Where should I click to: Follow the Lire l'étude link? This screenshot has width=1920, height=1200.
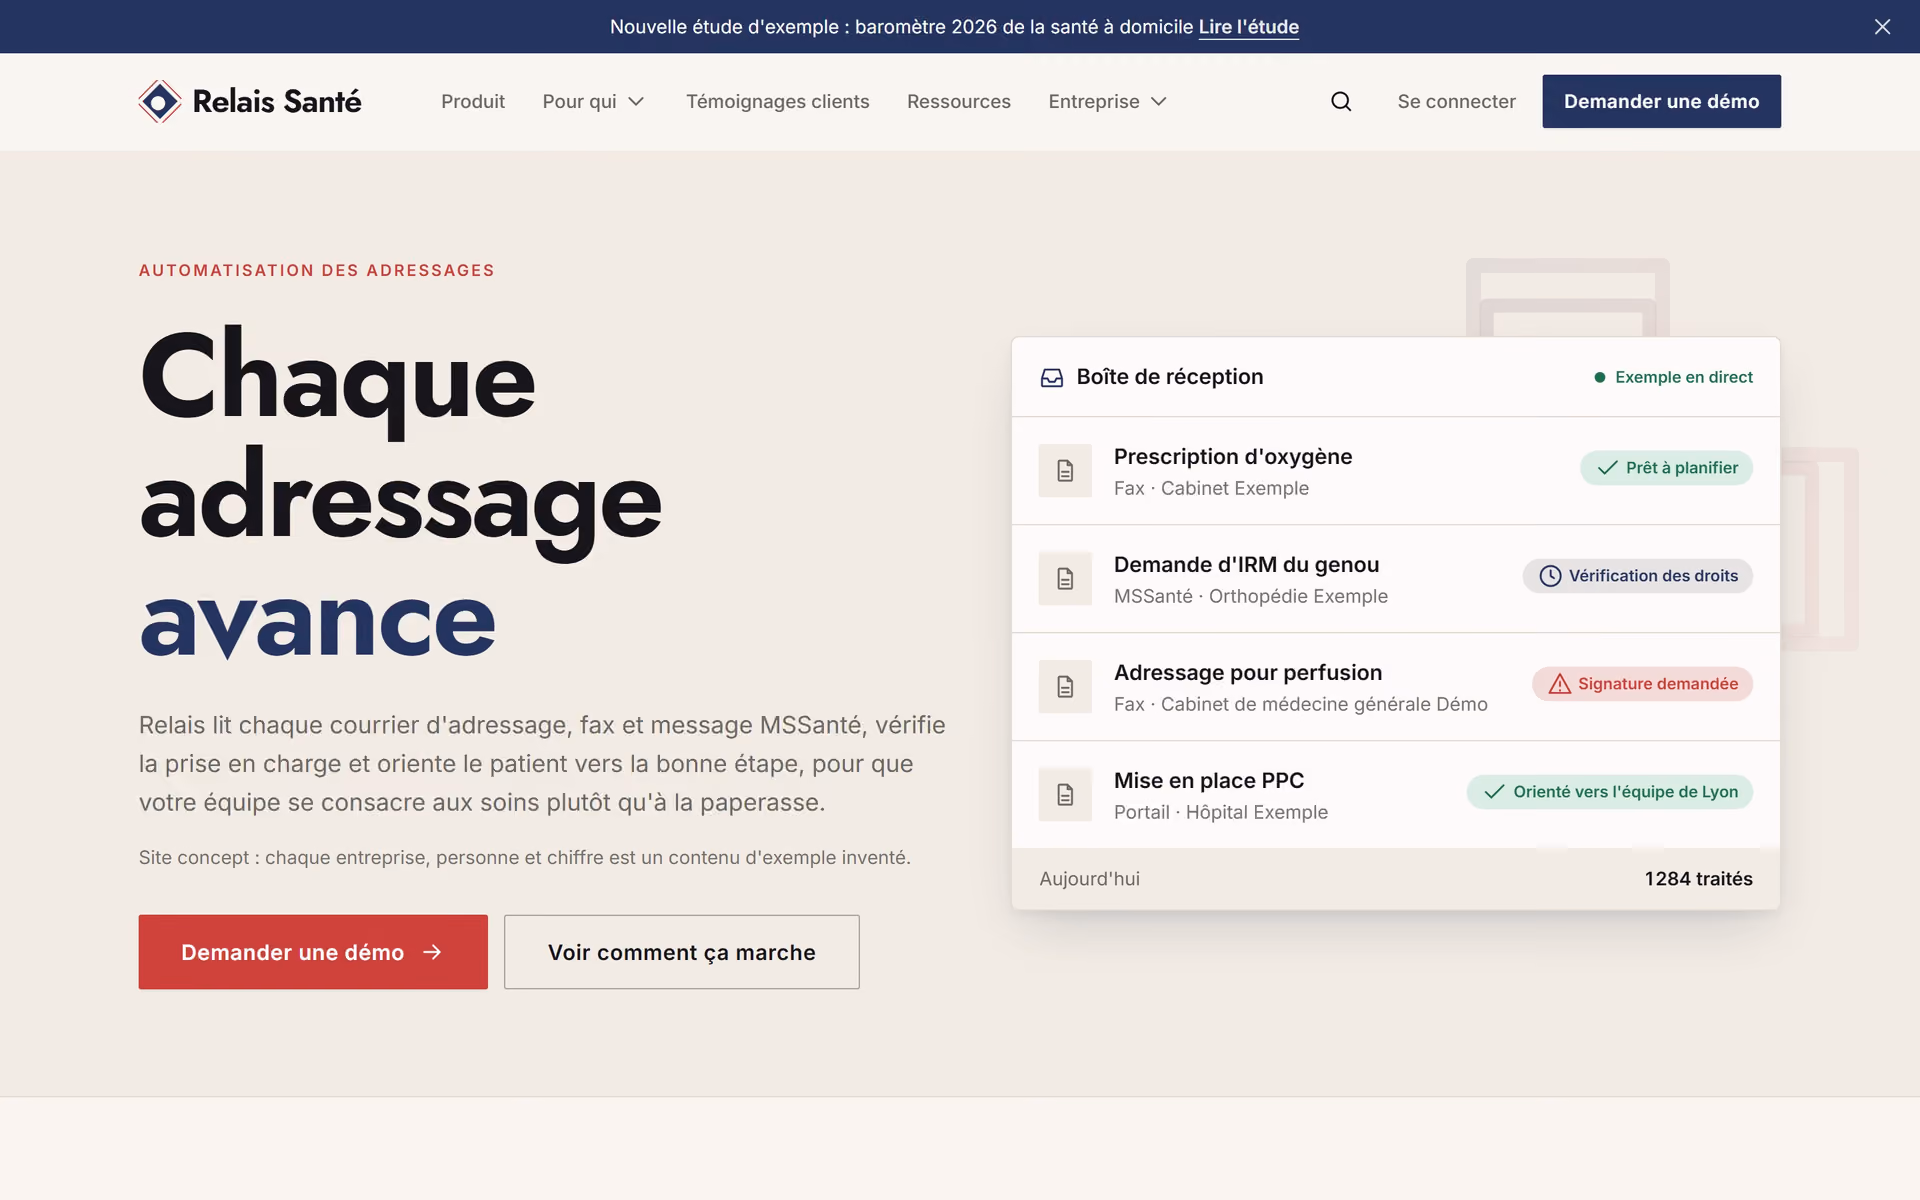(x=1248, y=27)
